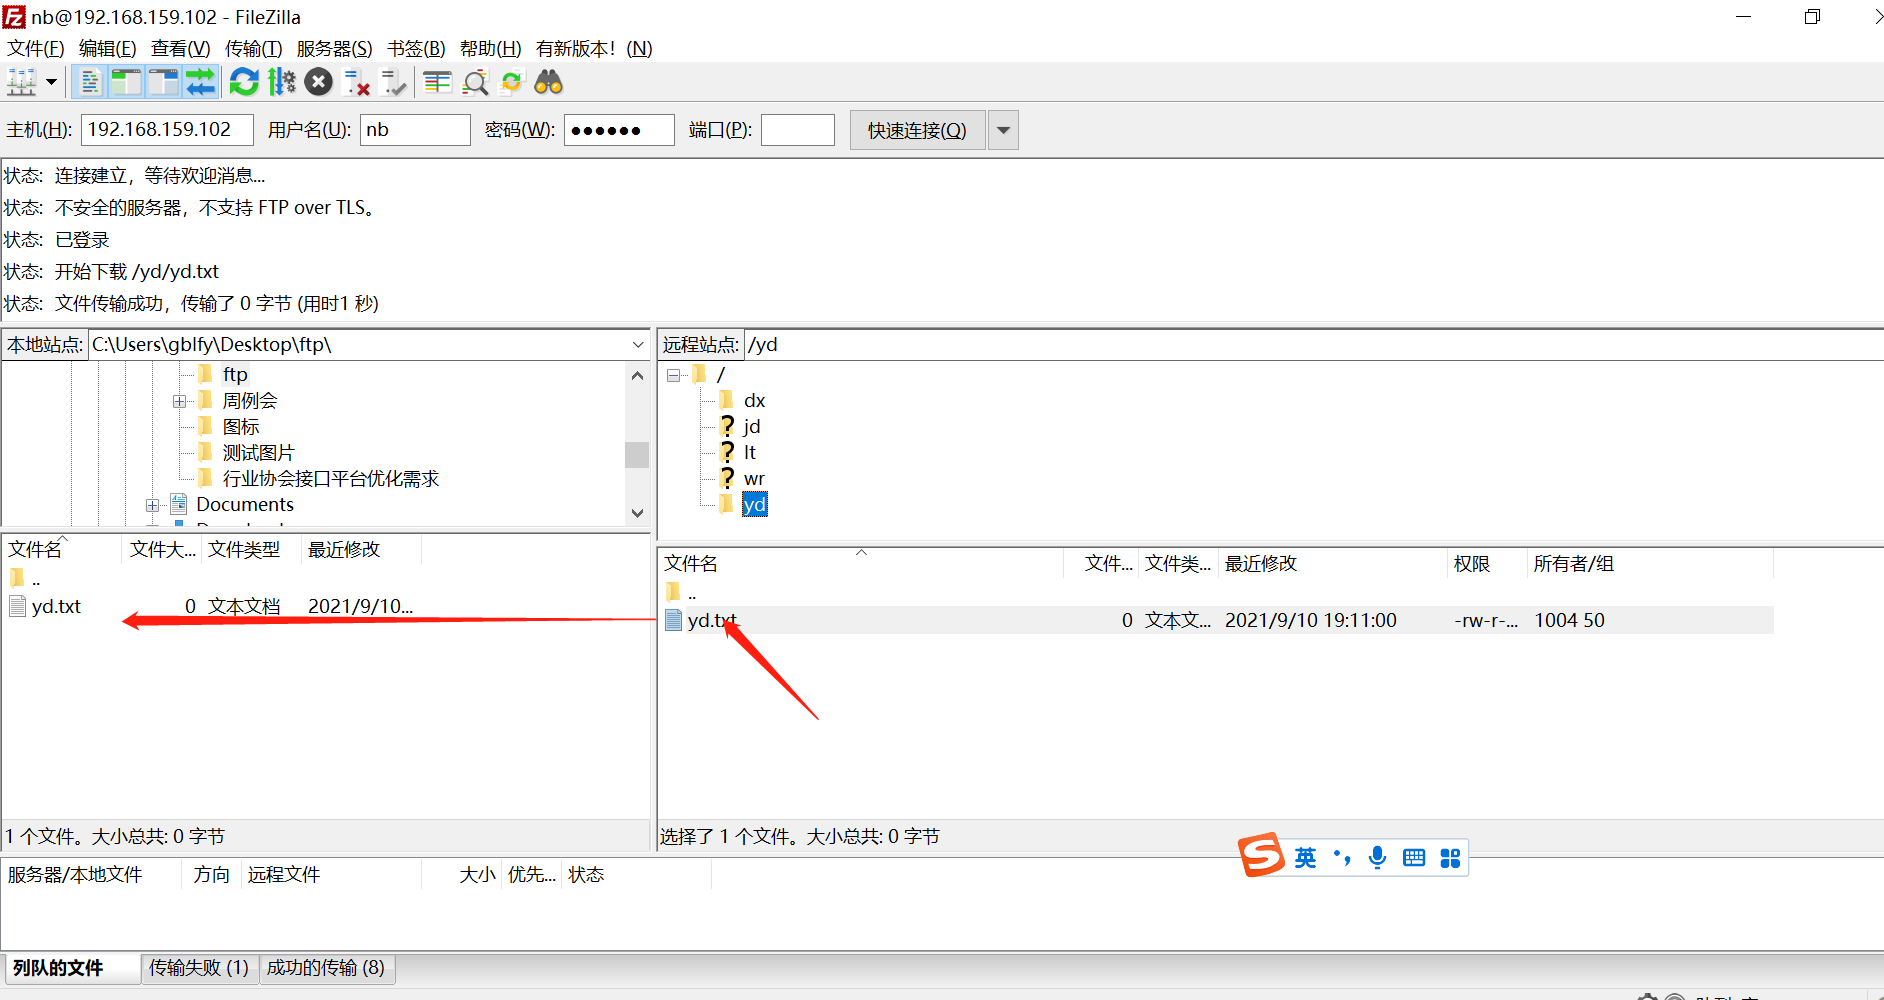This screenshot has width=1884, height=1000.
Task: Disconnect from the current server
Action: point(356,82)
